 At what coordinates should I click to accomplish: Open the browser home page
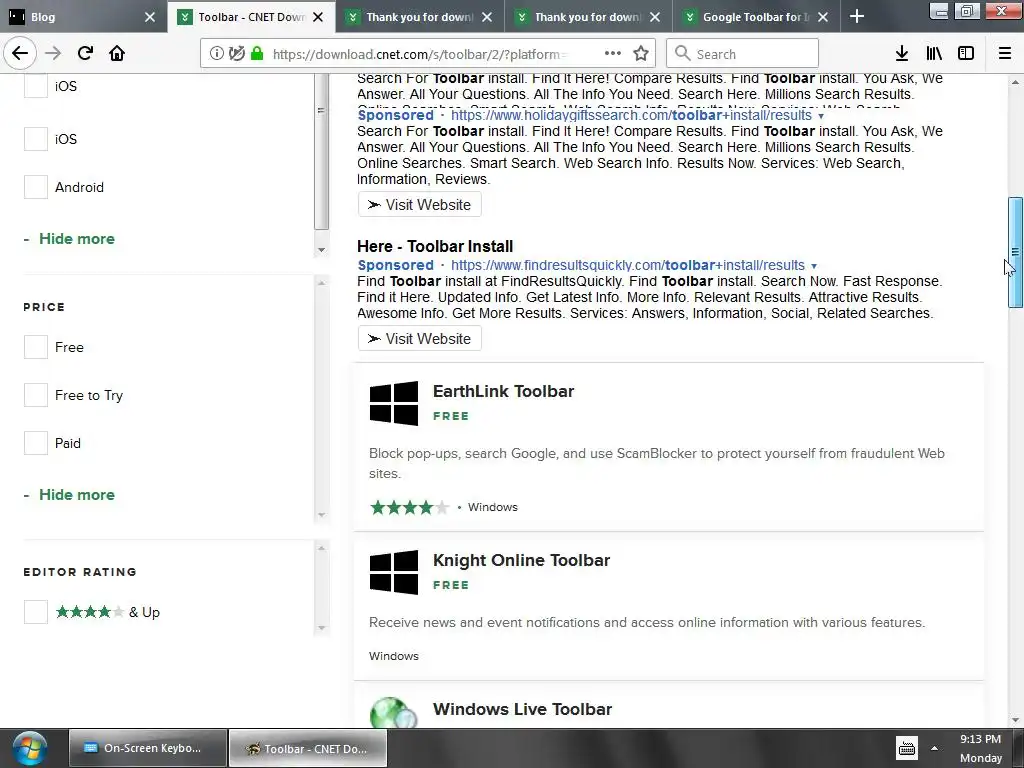pos(117,54)
